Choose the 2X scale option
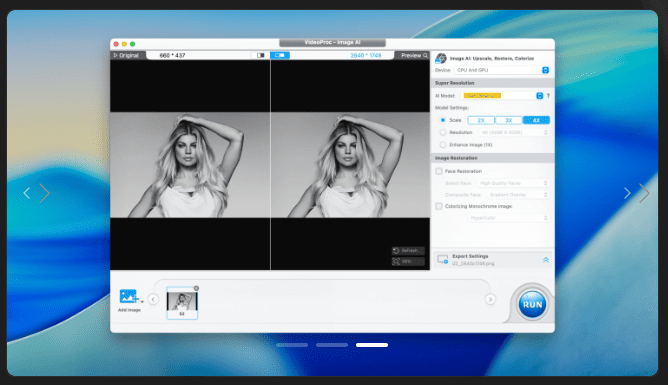 pos(481,121)
